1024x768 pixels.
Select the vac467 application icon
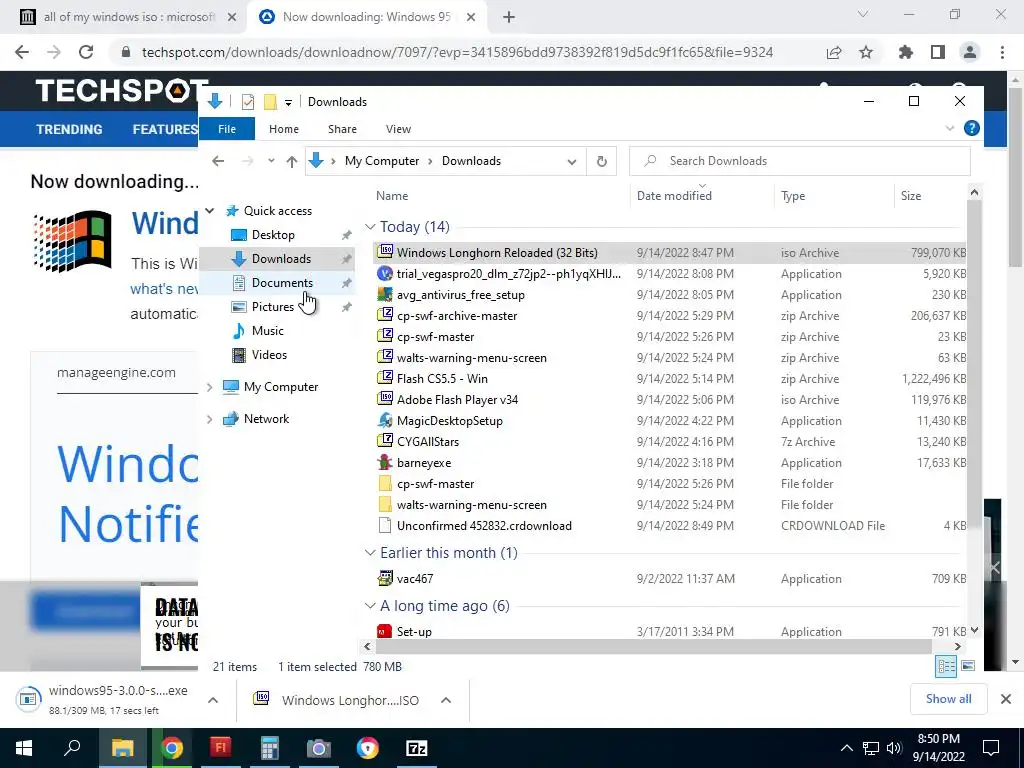[x=385, y=579]
